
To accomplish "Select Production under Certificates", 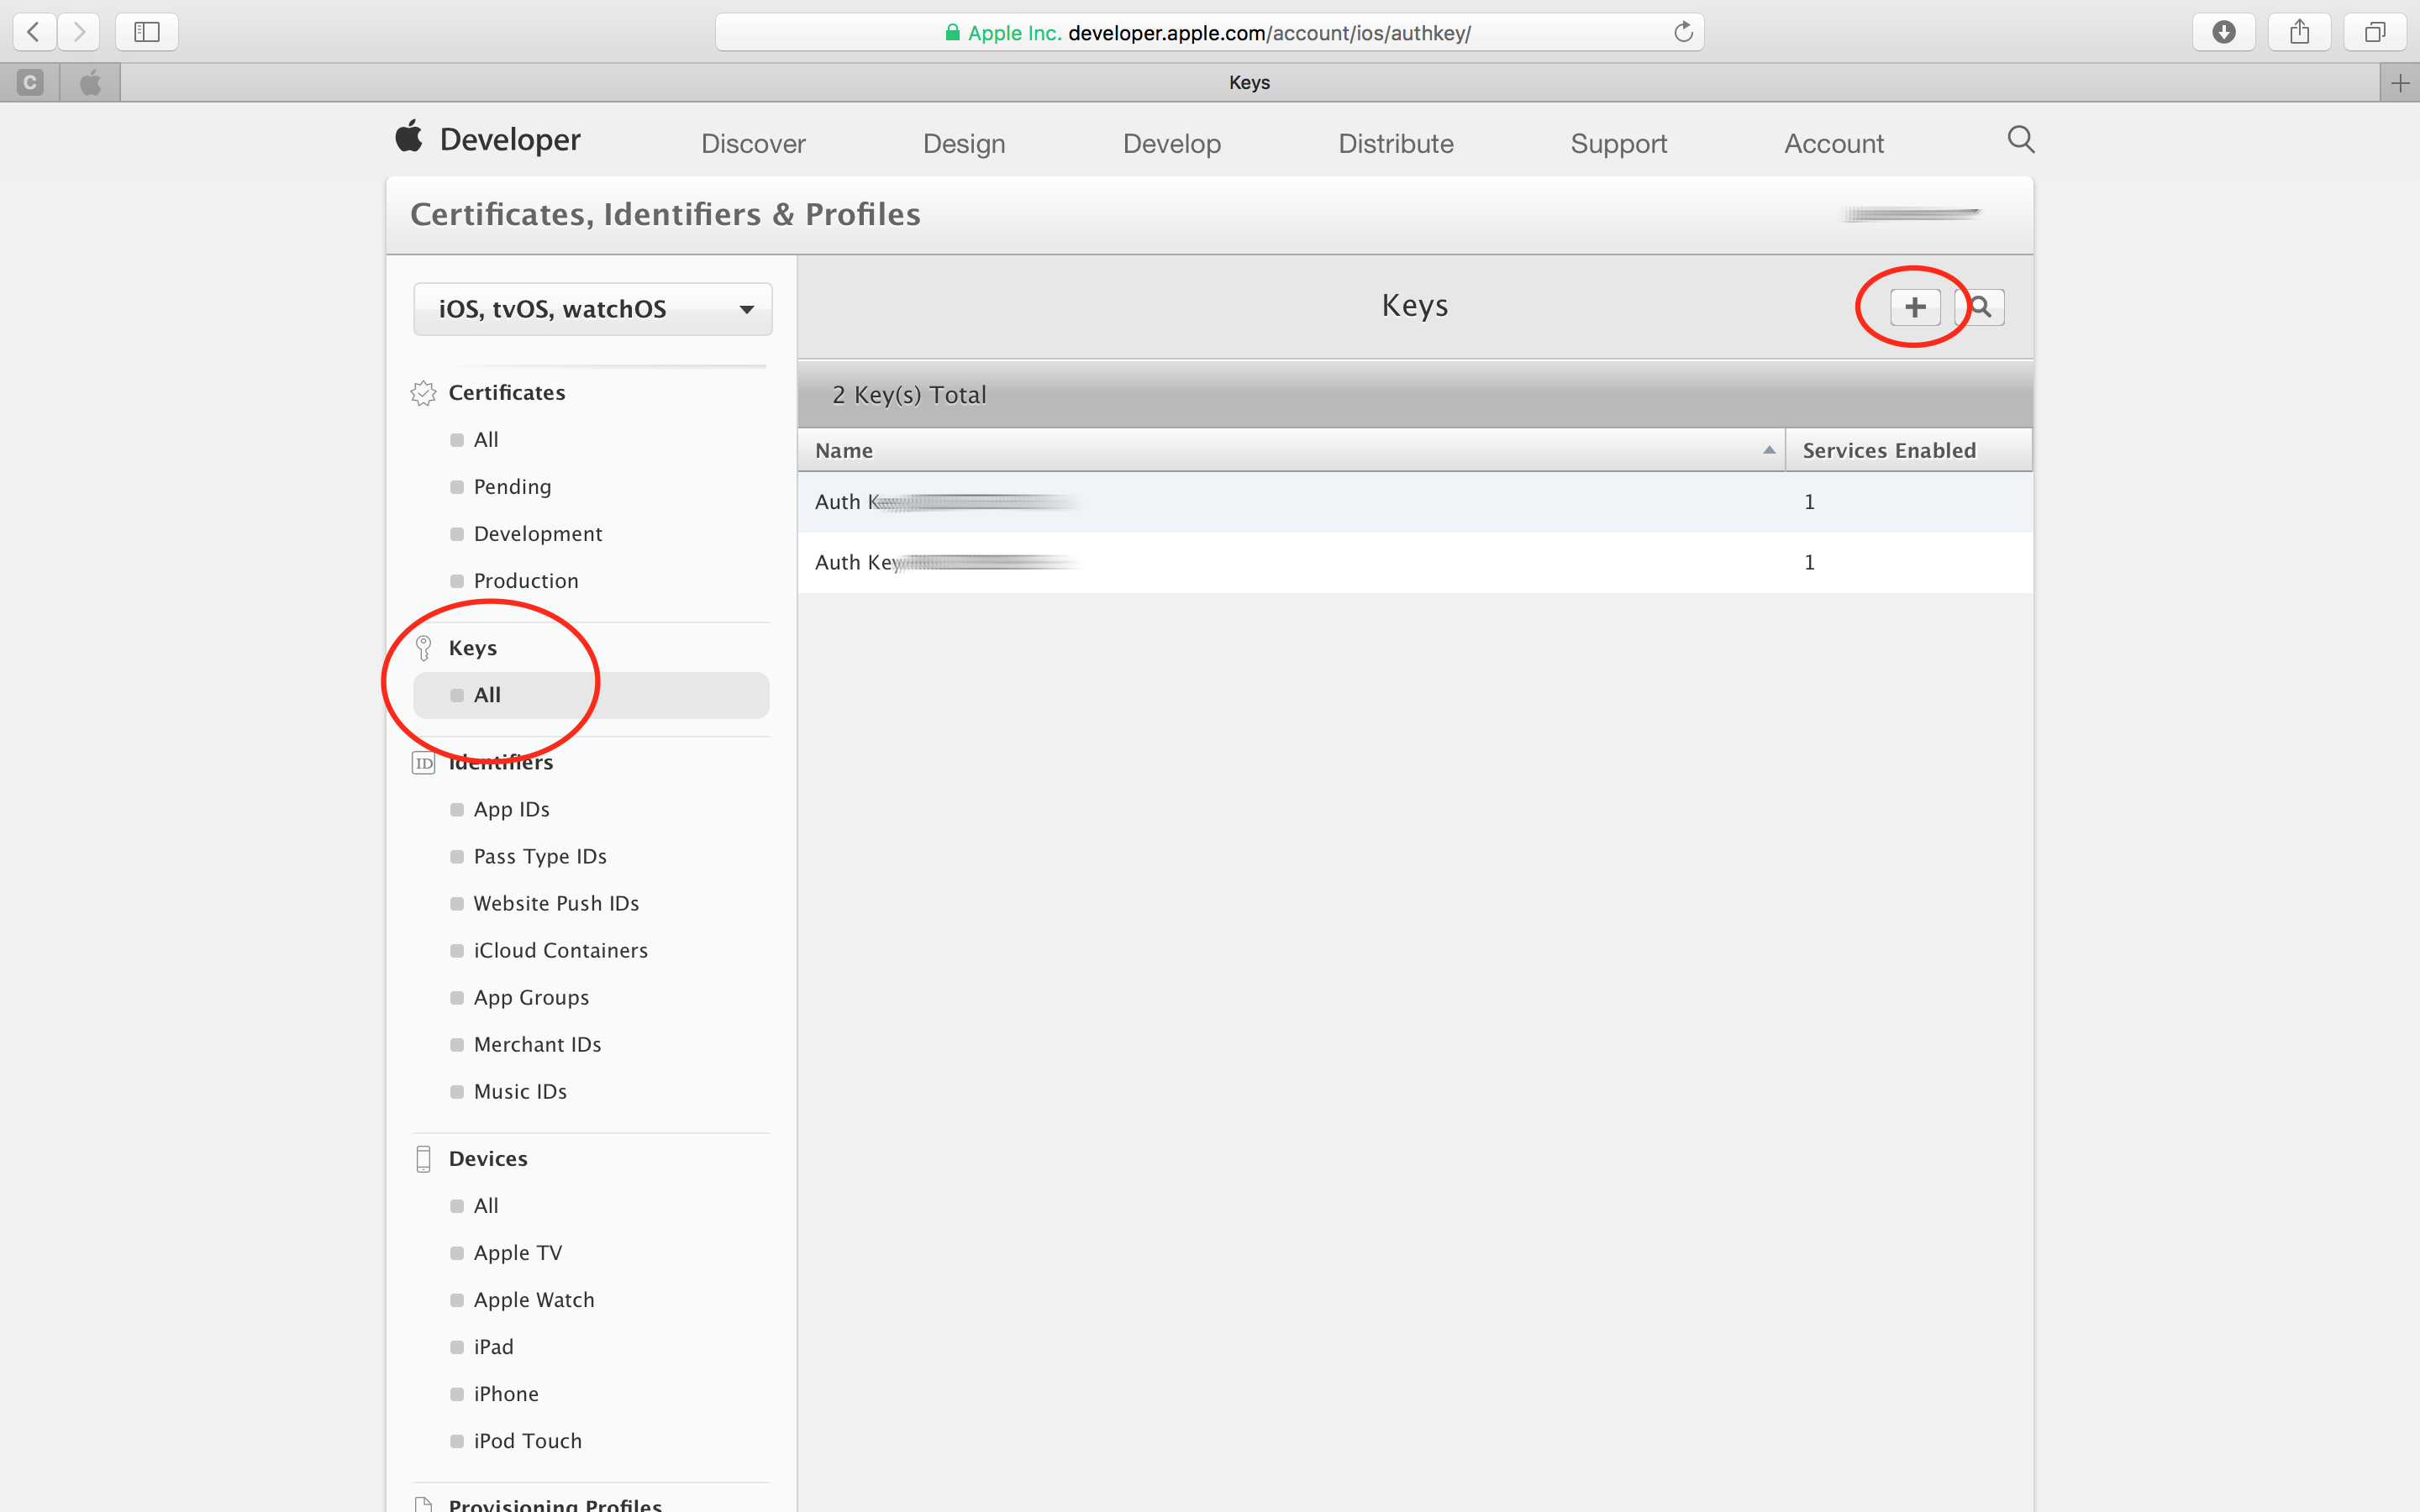I will point(525,581).
